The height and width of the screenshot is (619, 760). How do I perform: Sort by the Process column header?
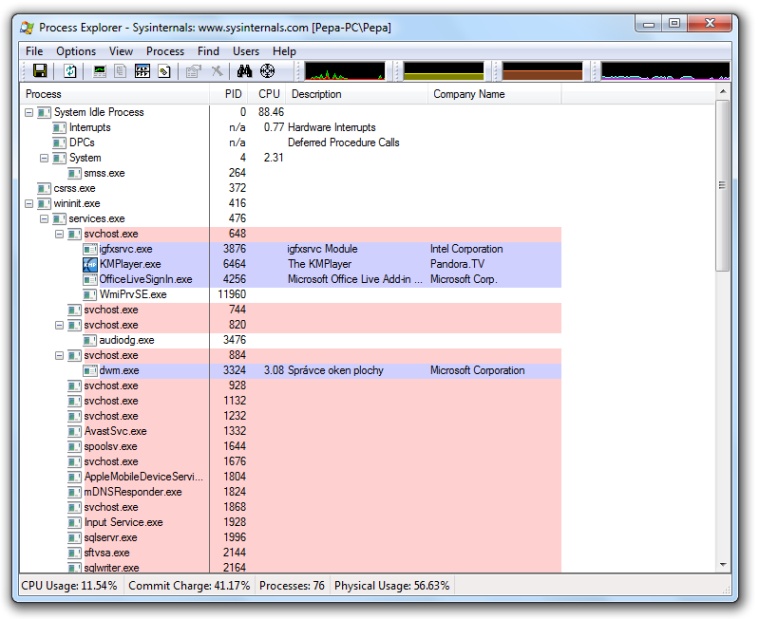115,94
